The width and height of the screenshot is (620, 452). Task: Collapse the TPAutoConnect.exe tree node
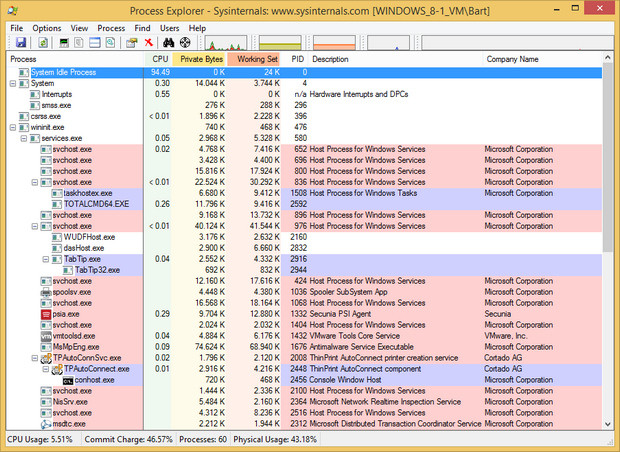[x=46, y=369]
